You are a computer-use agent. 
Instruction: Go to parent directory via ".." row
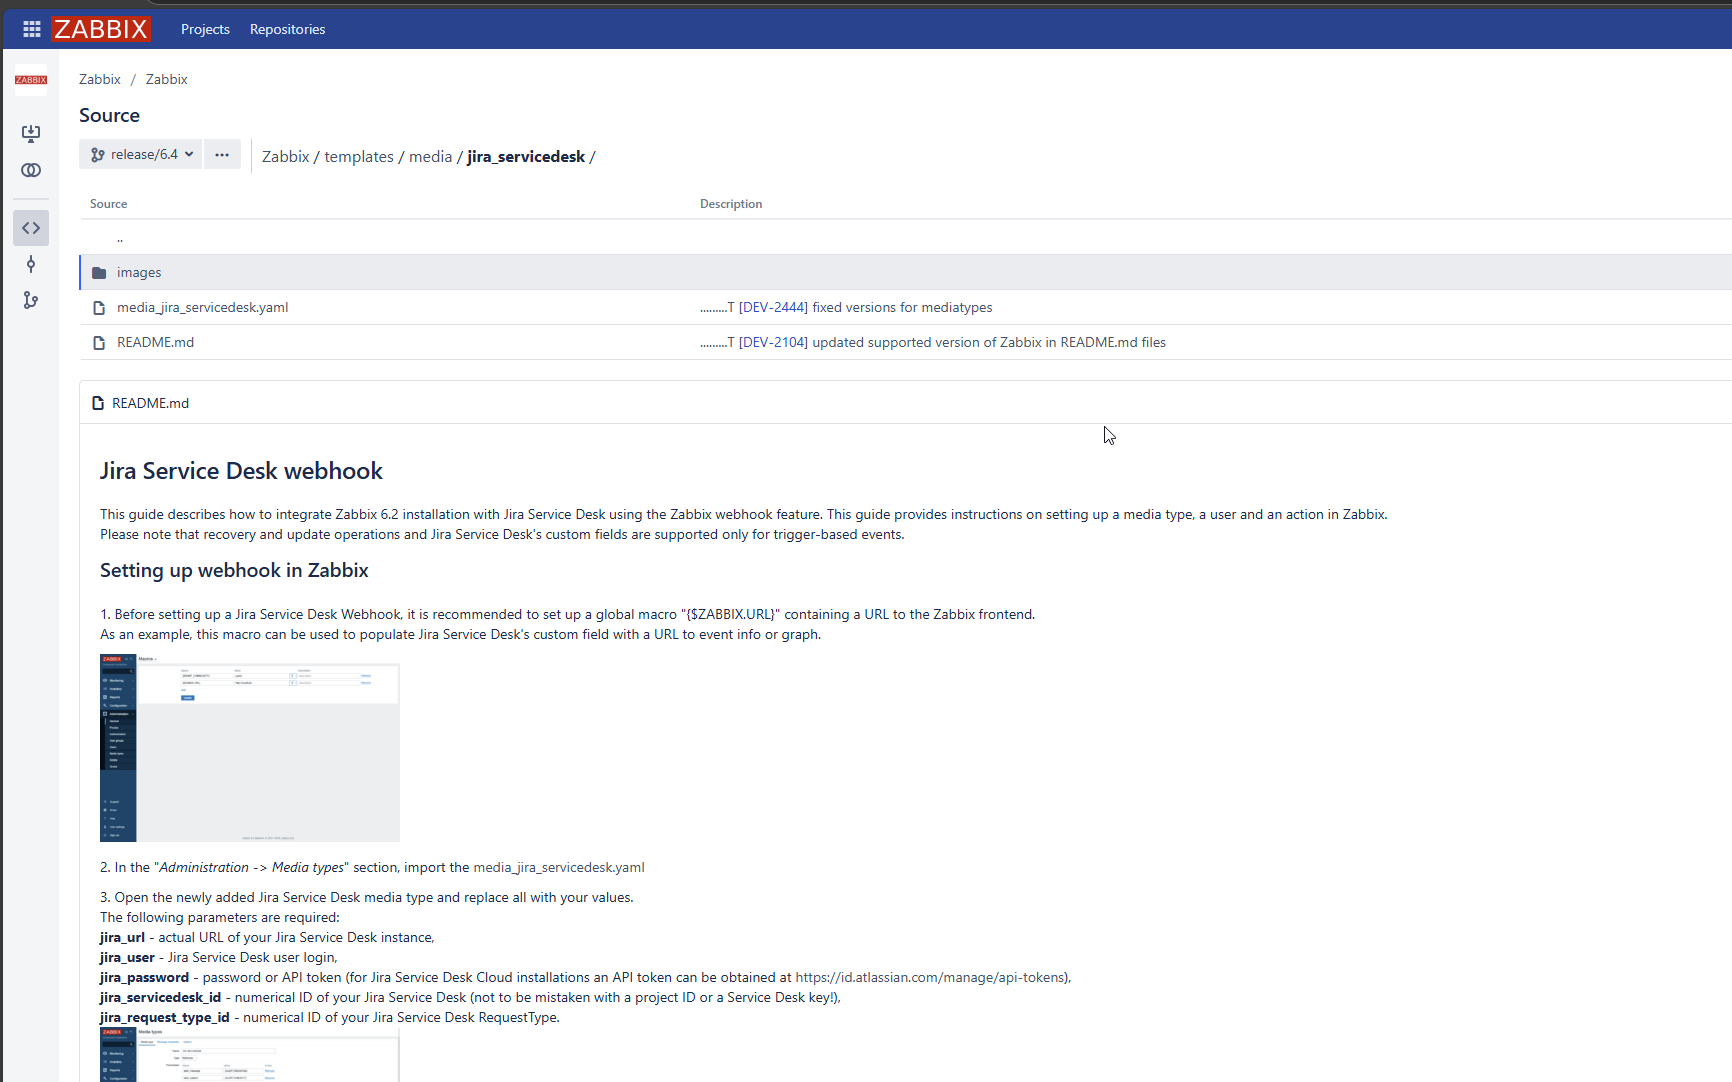120,238
